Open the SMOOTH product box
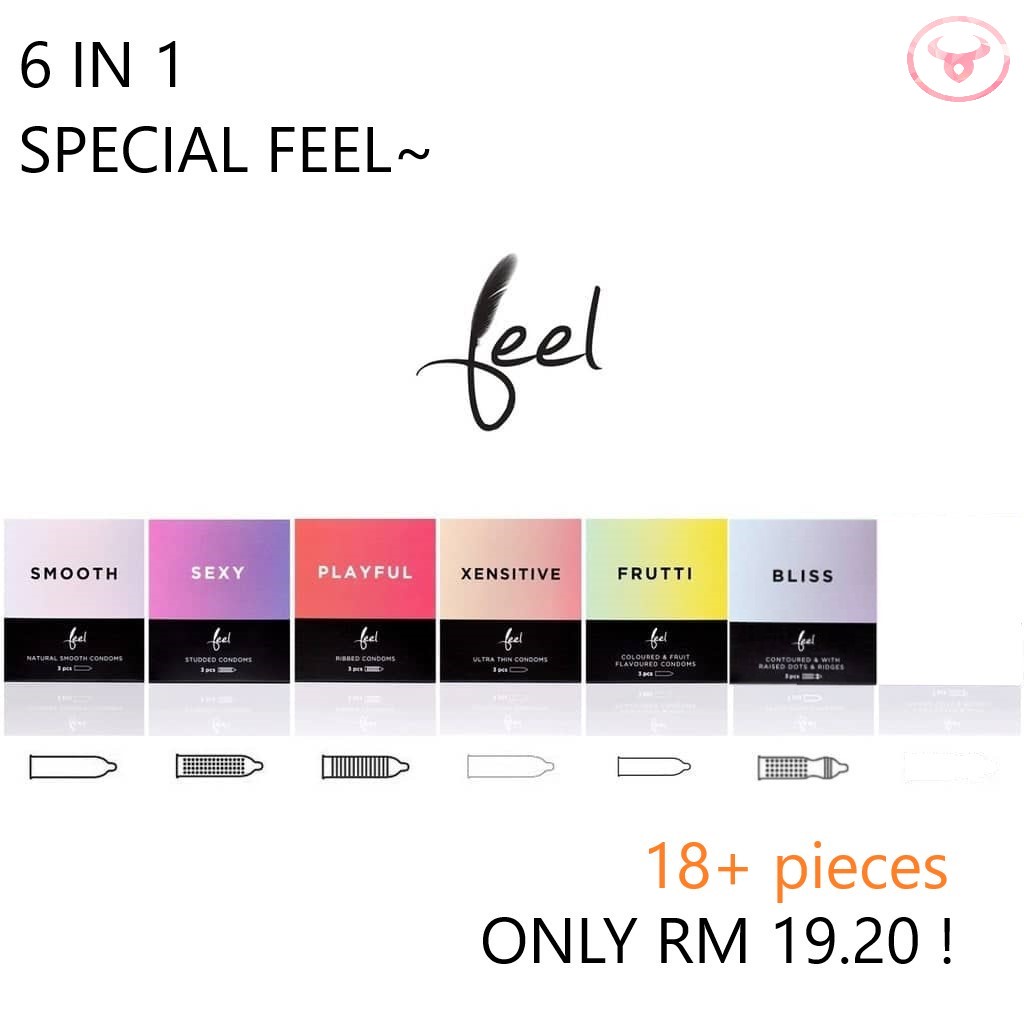The image size is (1024, 1024). coord(74,601)
